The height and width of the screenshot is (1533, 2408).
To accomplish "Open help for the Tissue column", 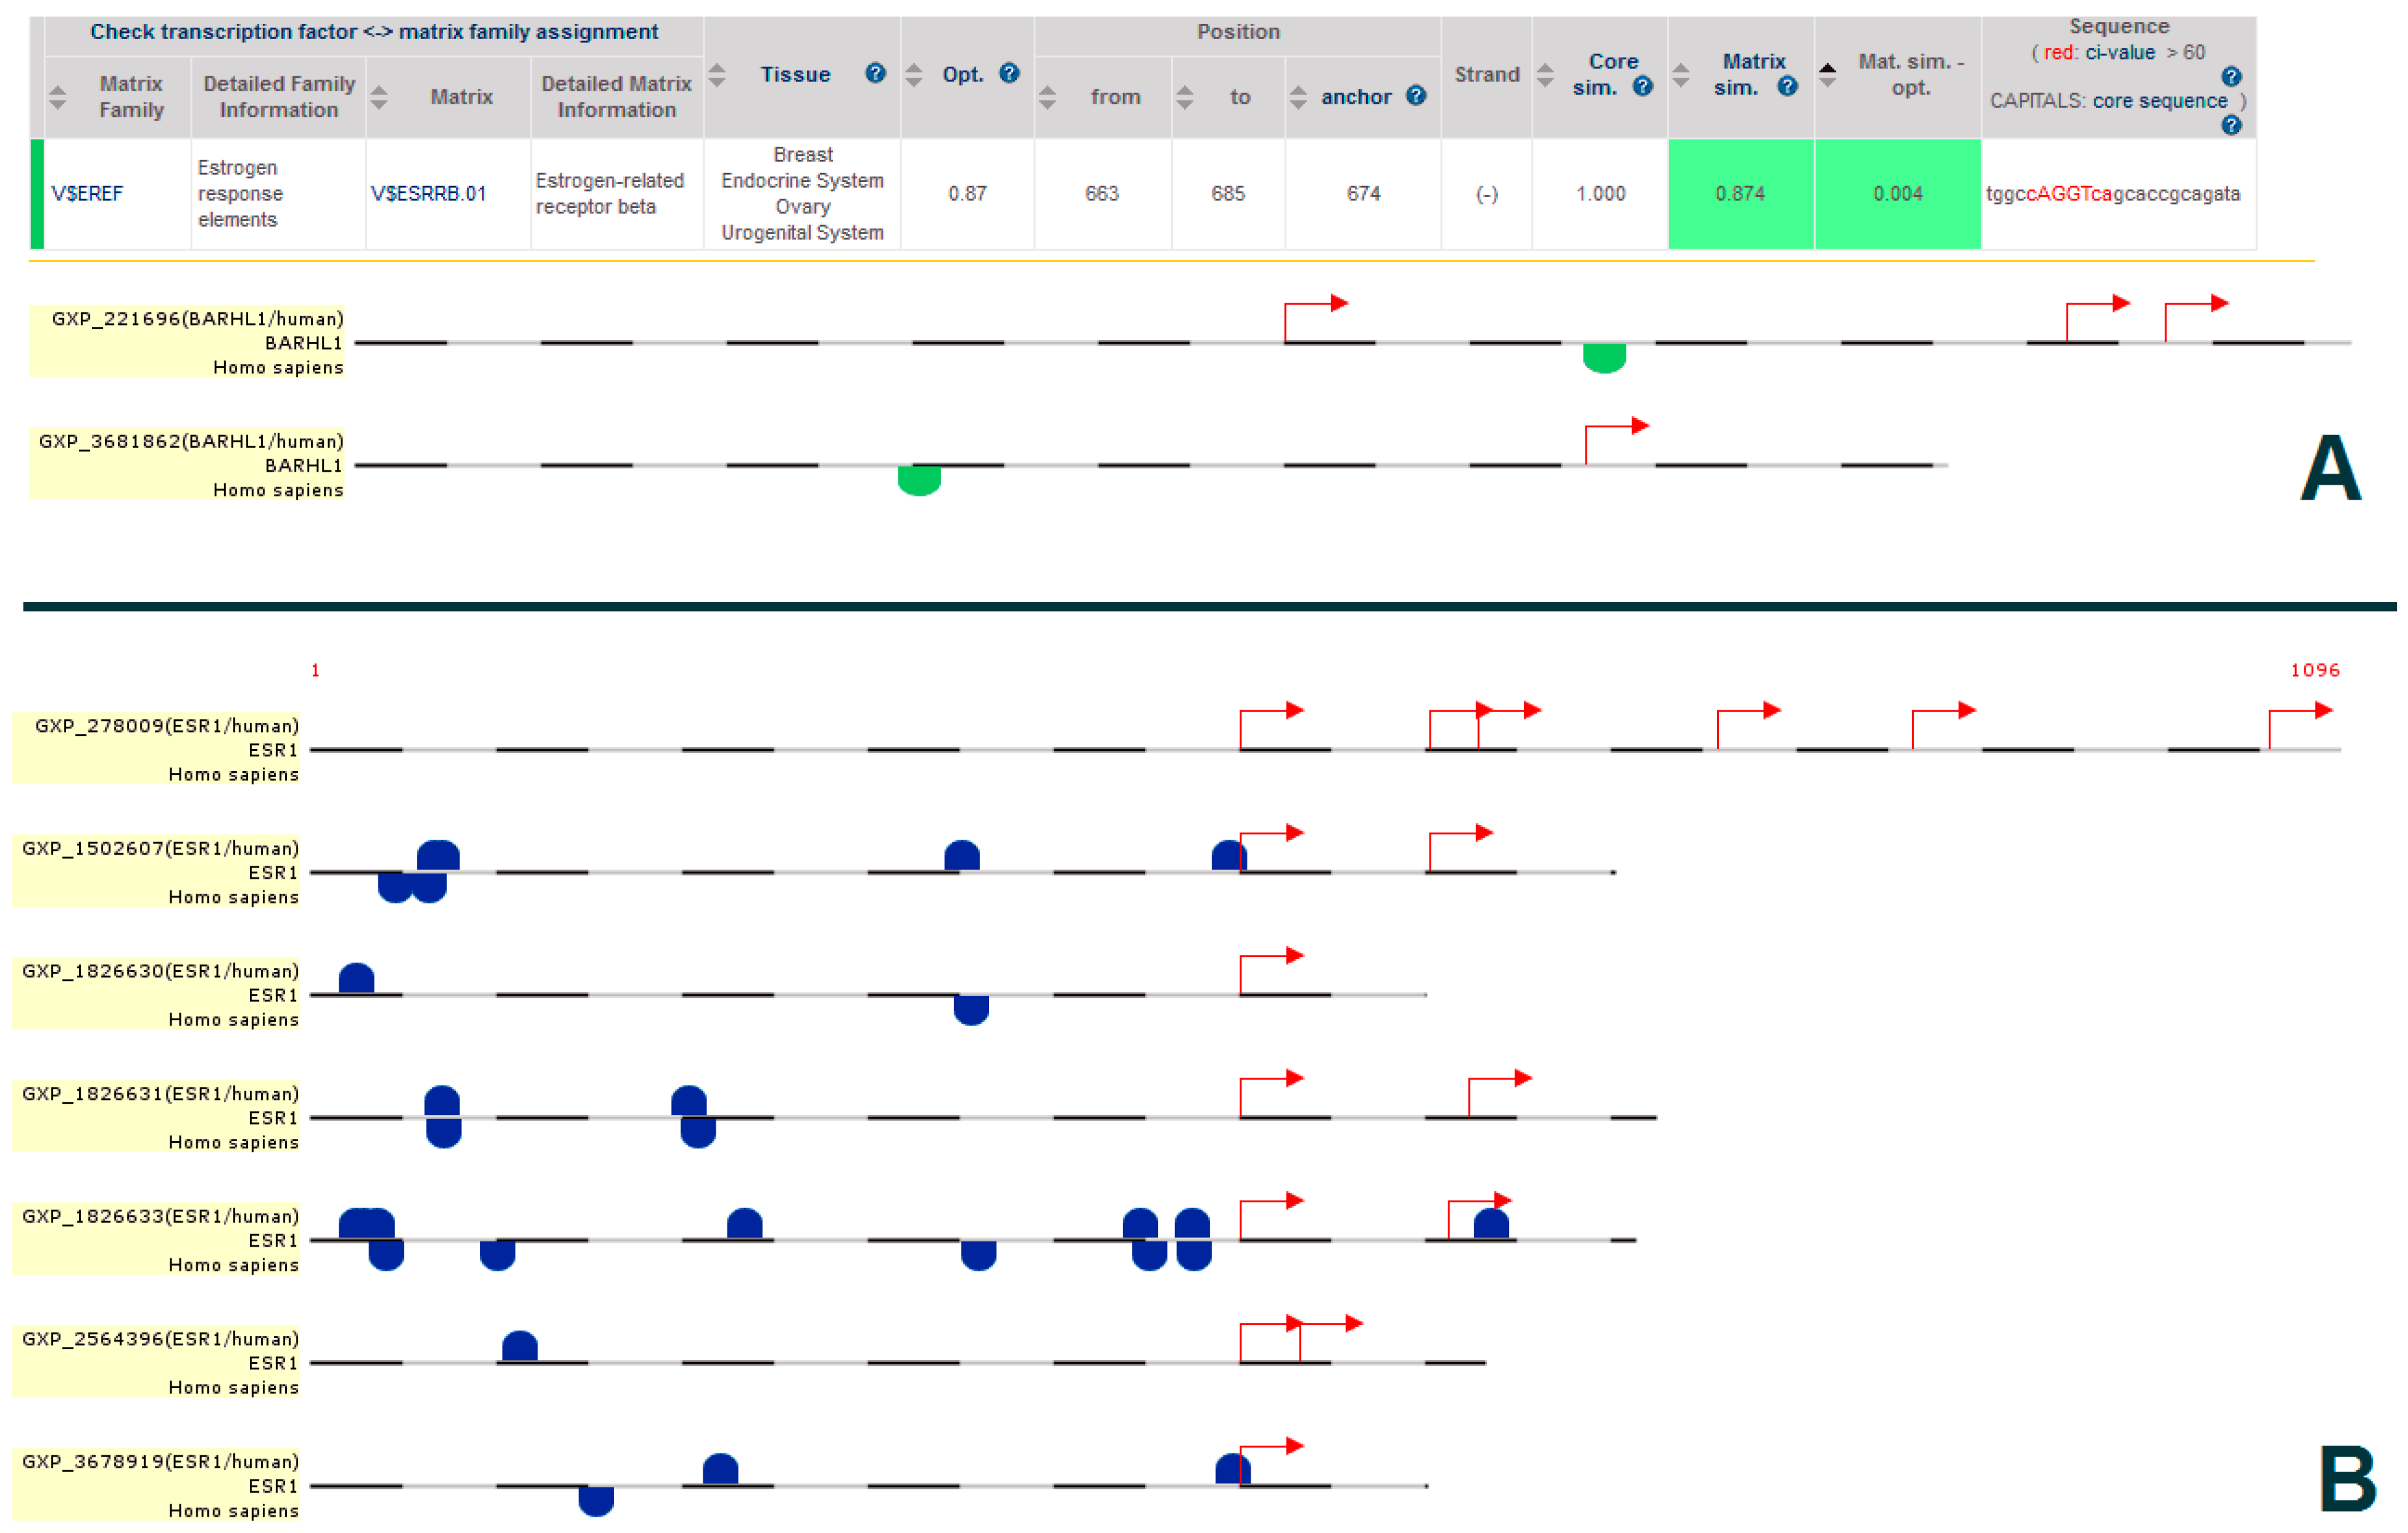I will click(x=875, y=73).
